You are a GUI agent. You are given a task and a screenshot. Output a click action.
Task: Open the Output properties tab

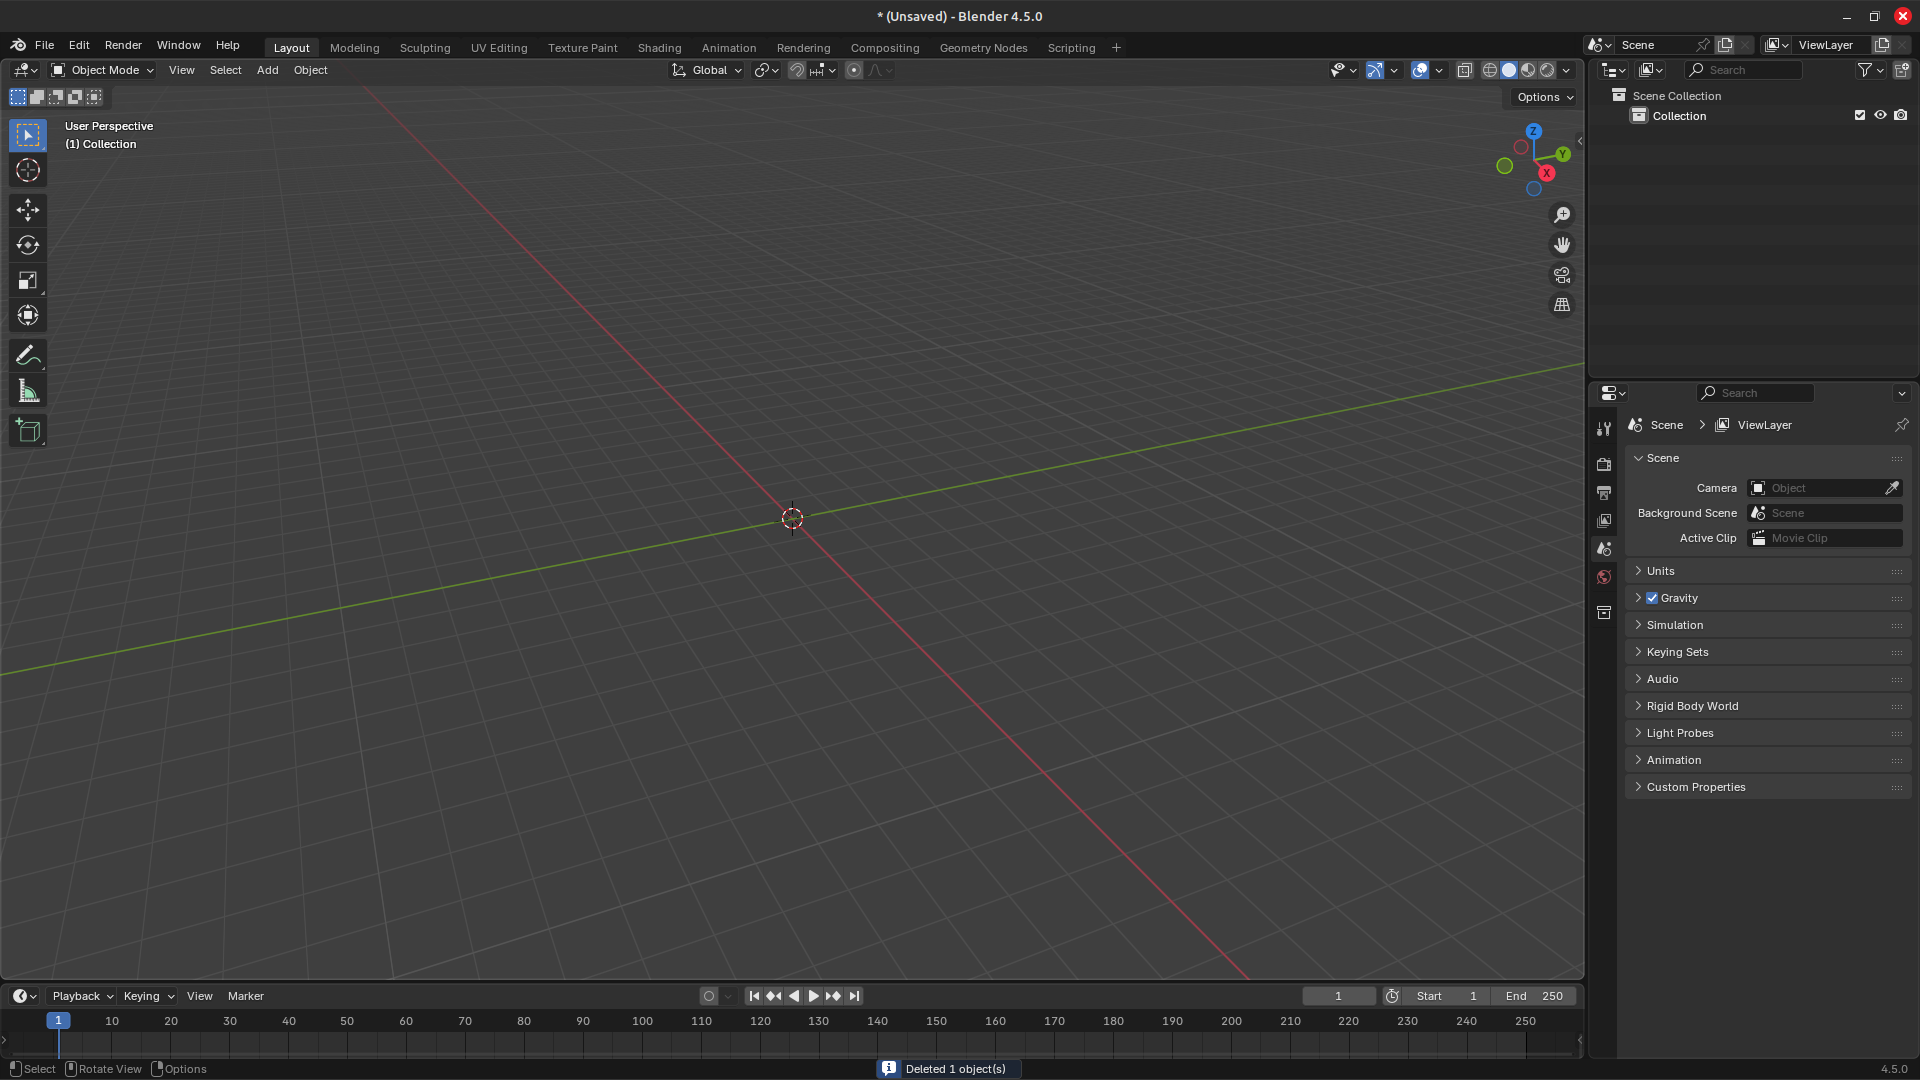(1604, 492)
